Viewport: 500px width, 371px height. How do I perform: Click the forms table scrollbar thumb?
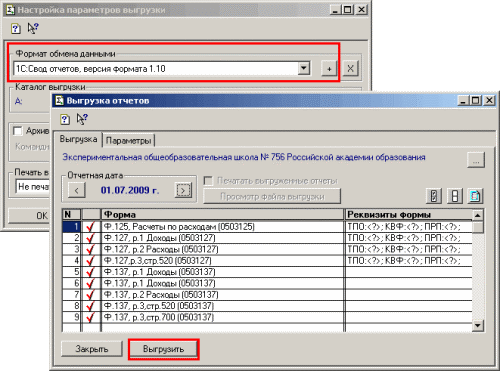pyautogui.click(x=478, y=227)
